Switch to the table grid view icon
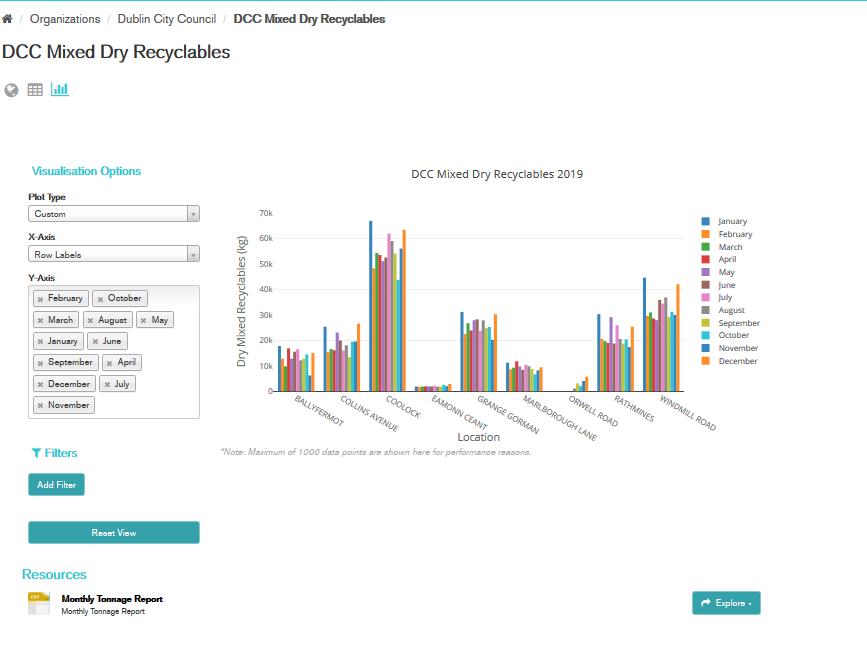867x645 pixels. coord(35,90)
